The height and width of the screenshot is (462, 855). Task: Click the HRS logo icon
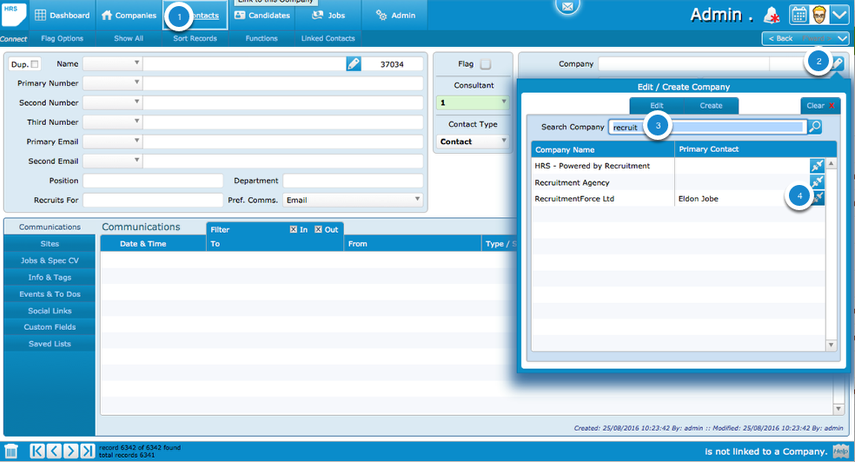[13, 14]
